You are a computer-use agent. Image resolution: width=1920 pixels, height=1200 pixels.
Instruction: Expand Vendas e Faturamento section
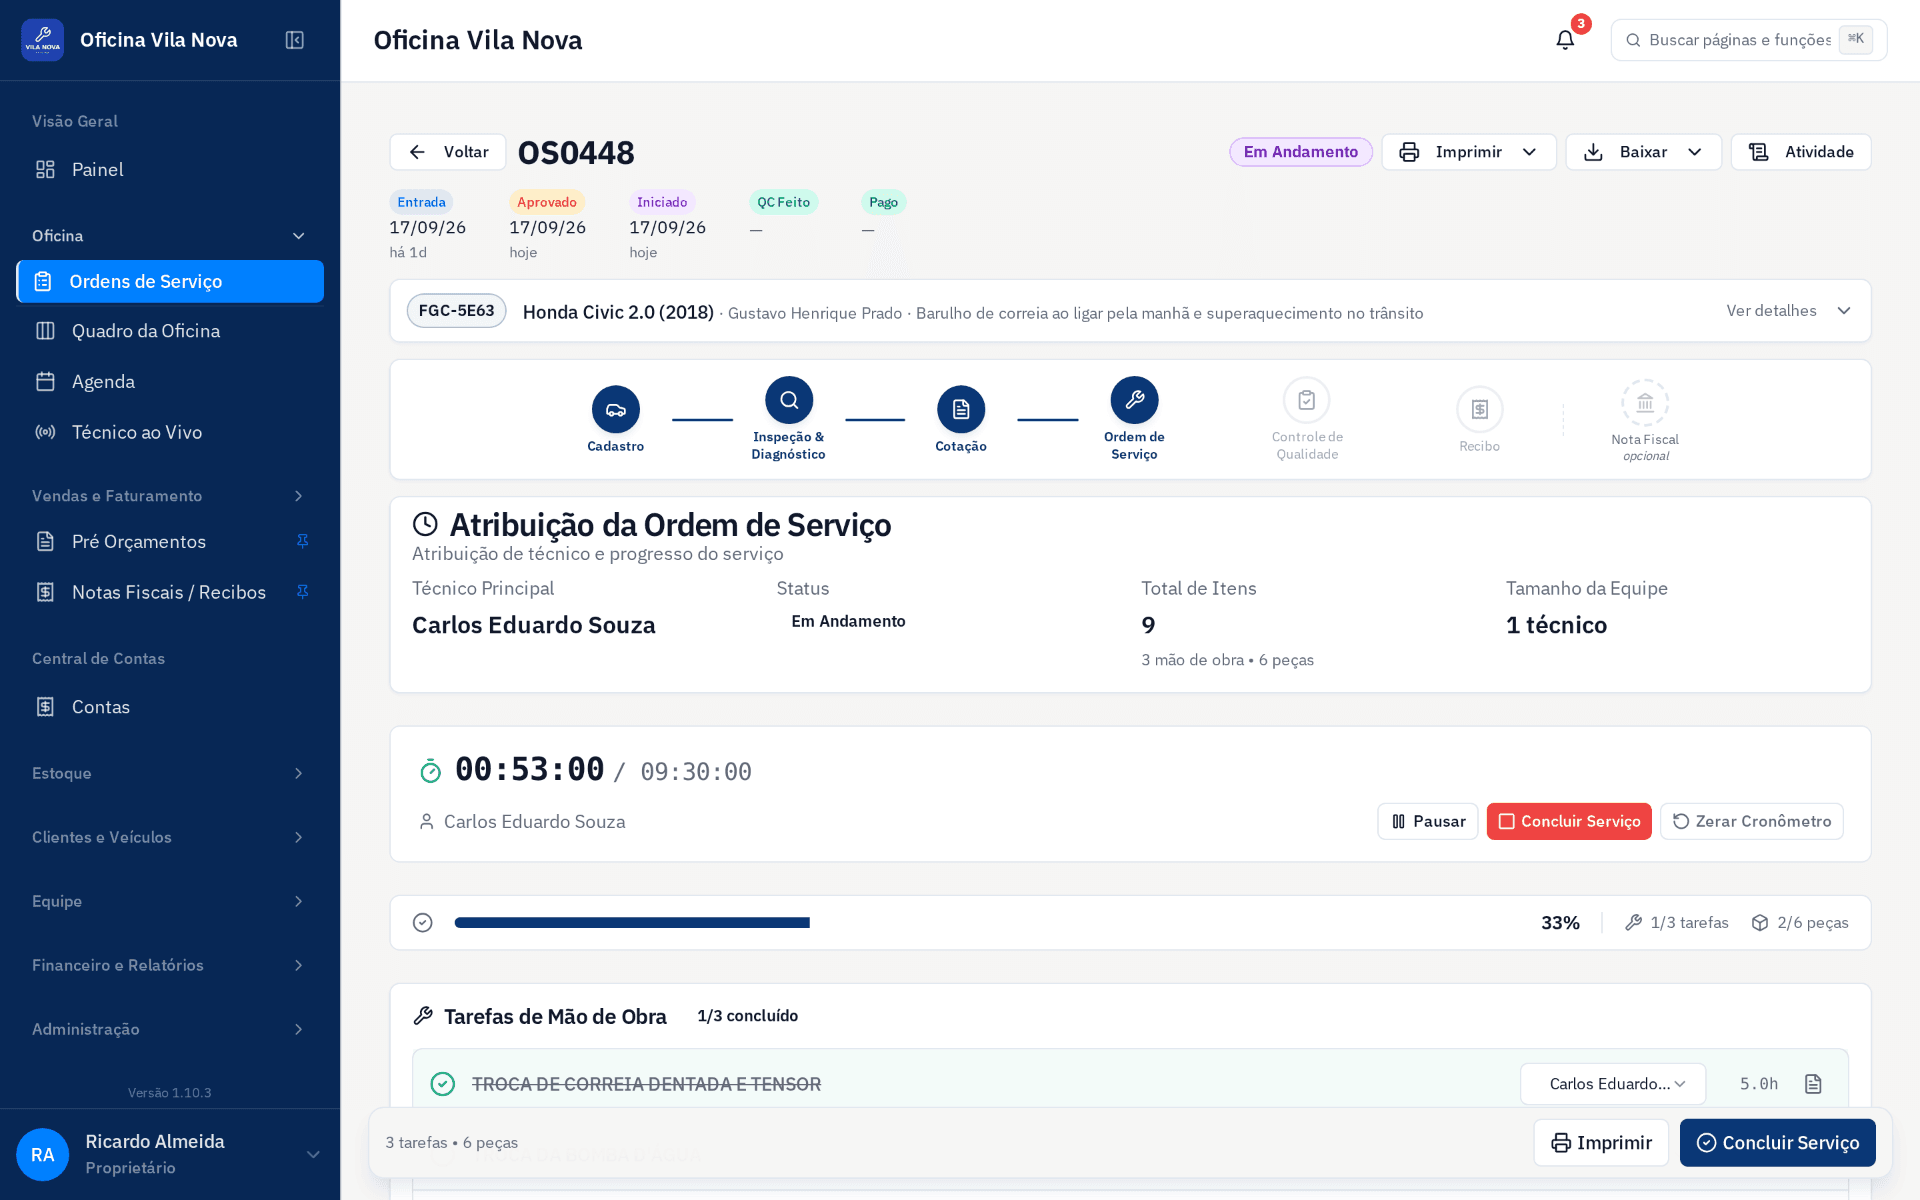(x=170, y=496)
